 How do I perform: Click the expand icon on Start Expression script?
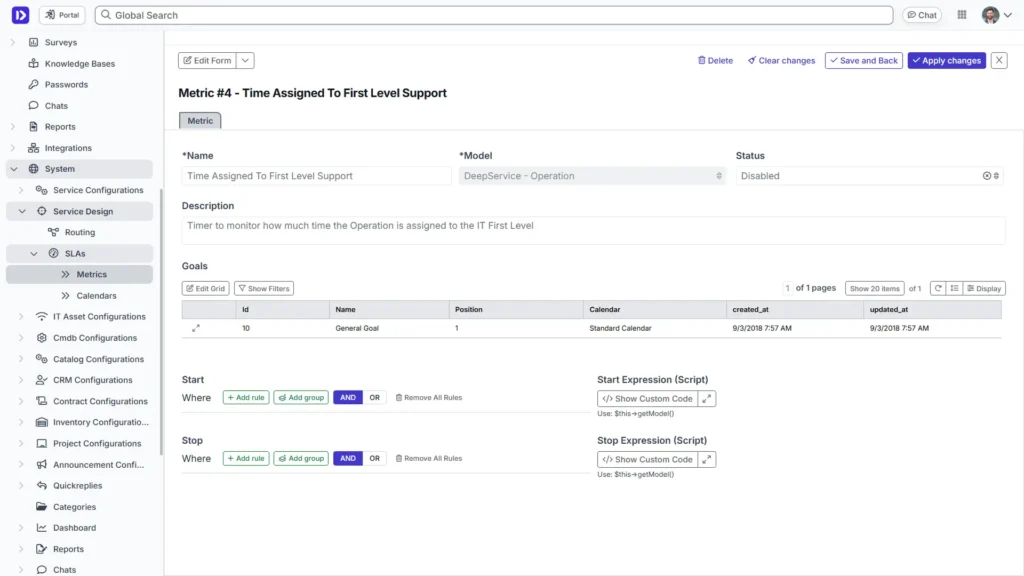[707, 397]
